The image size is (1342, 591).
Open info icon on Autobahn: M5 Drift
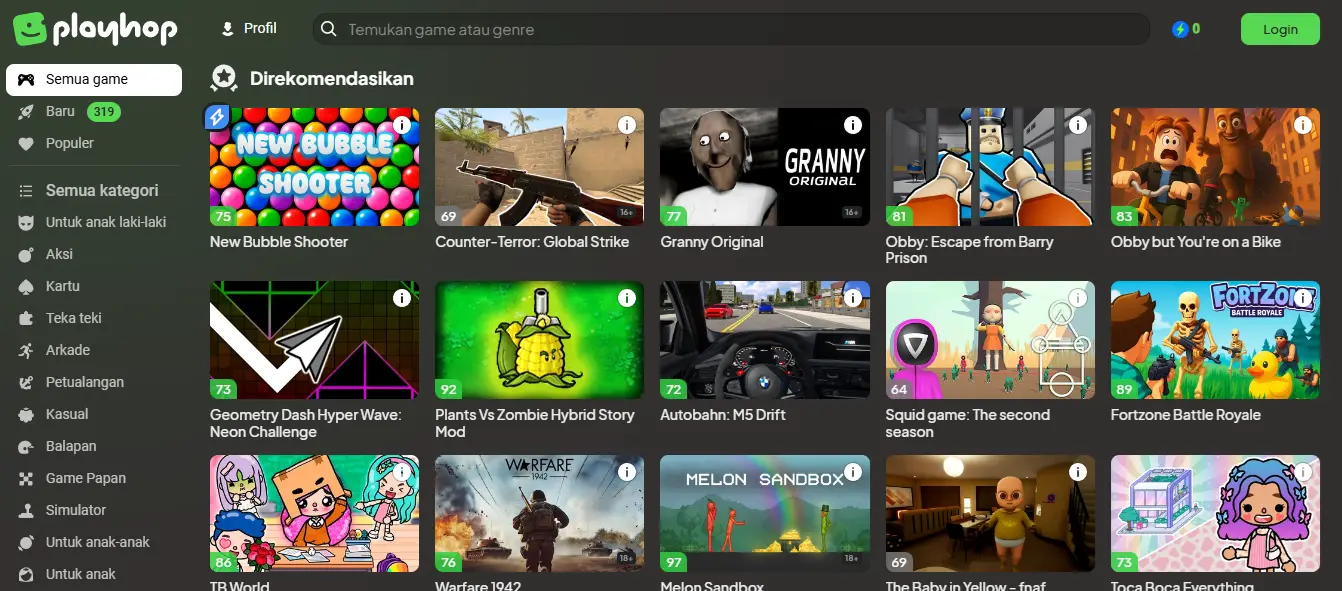pyautogui.click(x=853, y=298)
